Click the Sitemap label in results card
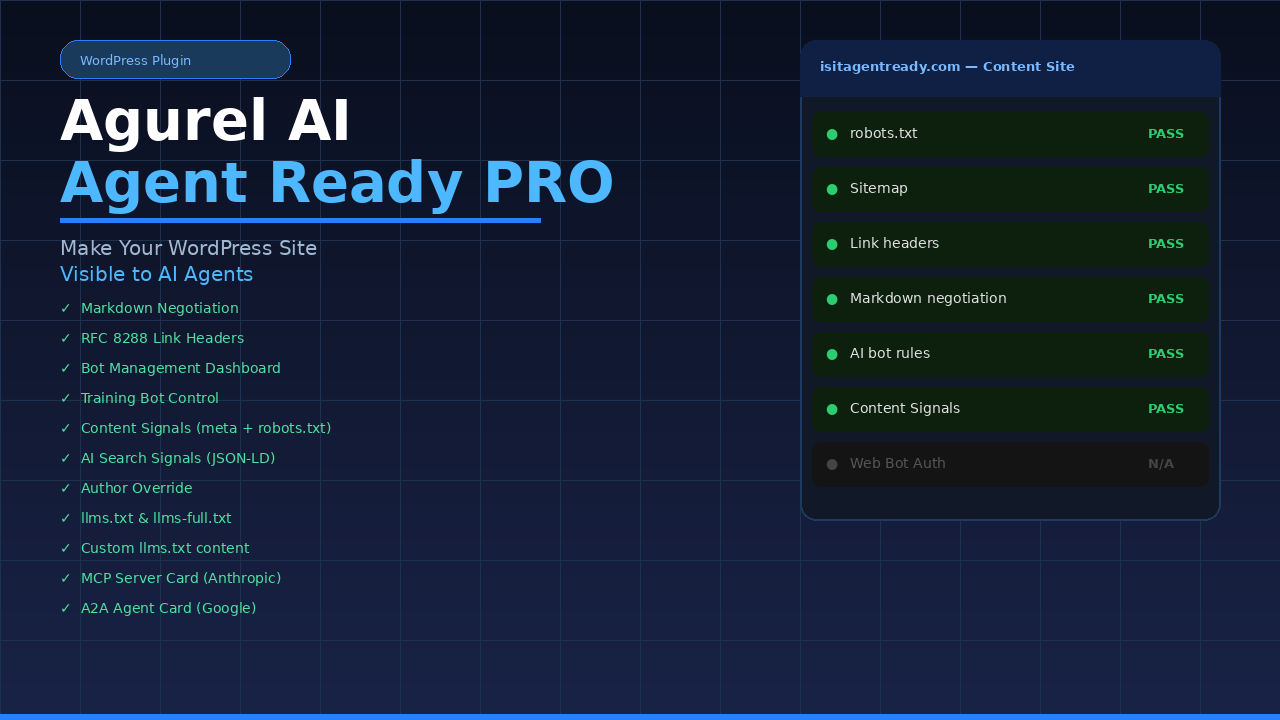Screen dimensions: 1280x720 879,189
